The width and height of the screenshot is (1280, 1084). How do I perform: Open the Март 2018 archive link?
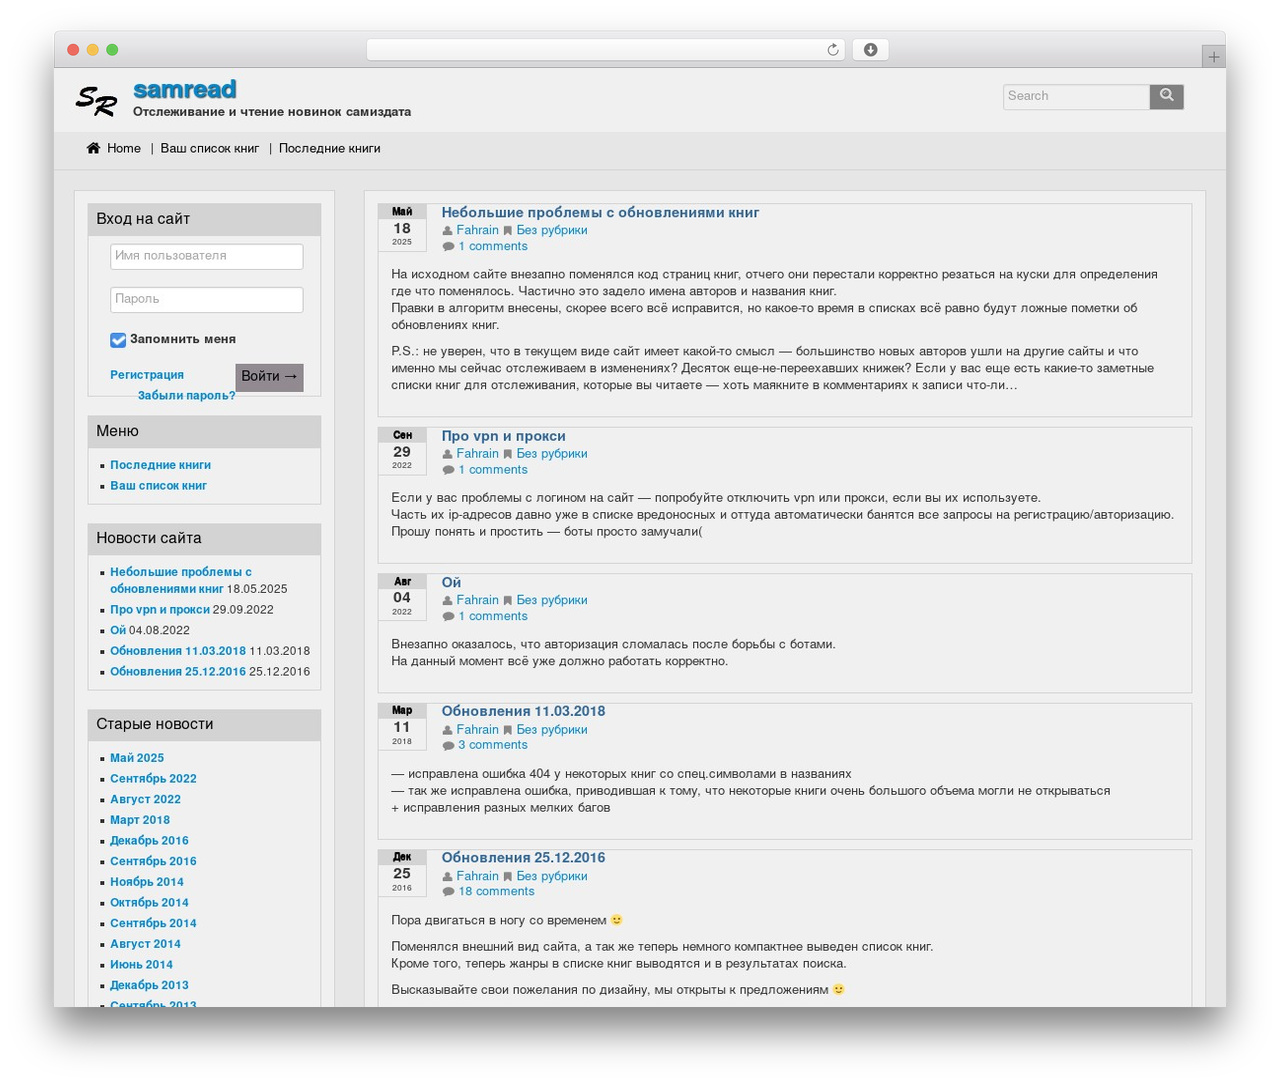coord(140,820)
